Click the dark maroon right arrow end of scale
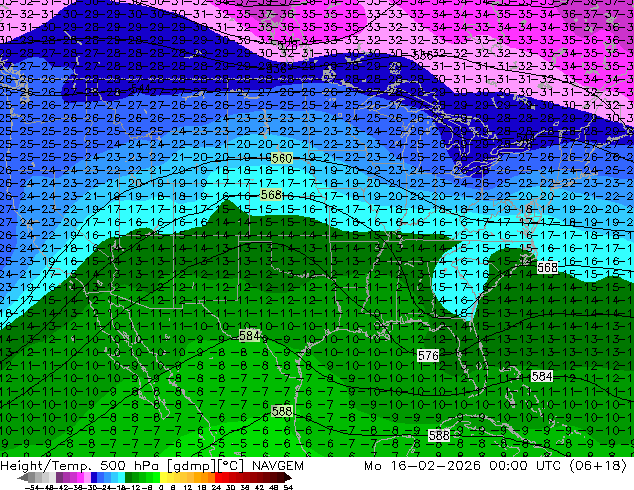 (287, 477)
